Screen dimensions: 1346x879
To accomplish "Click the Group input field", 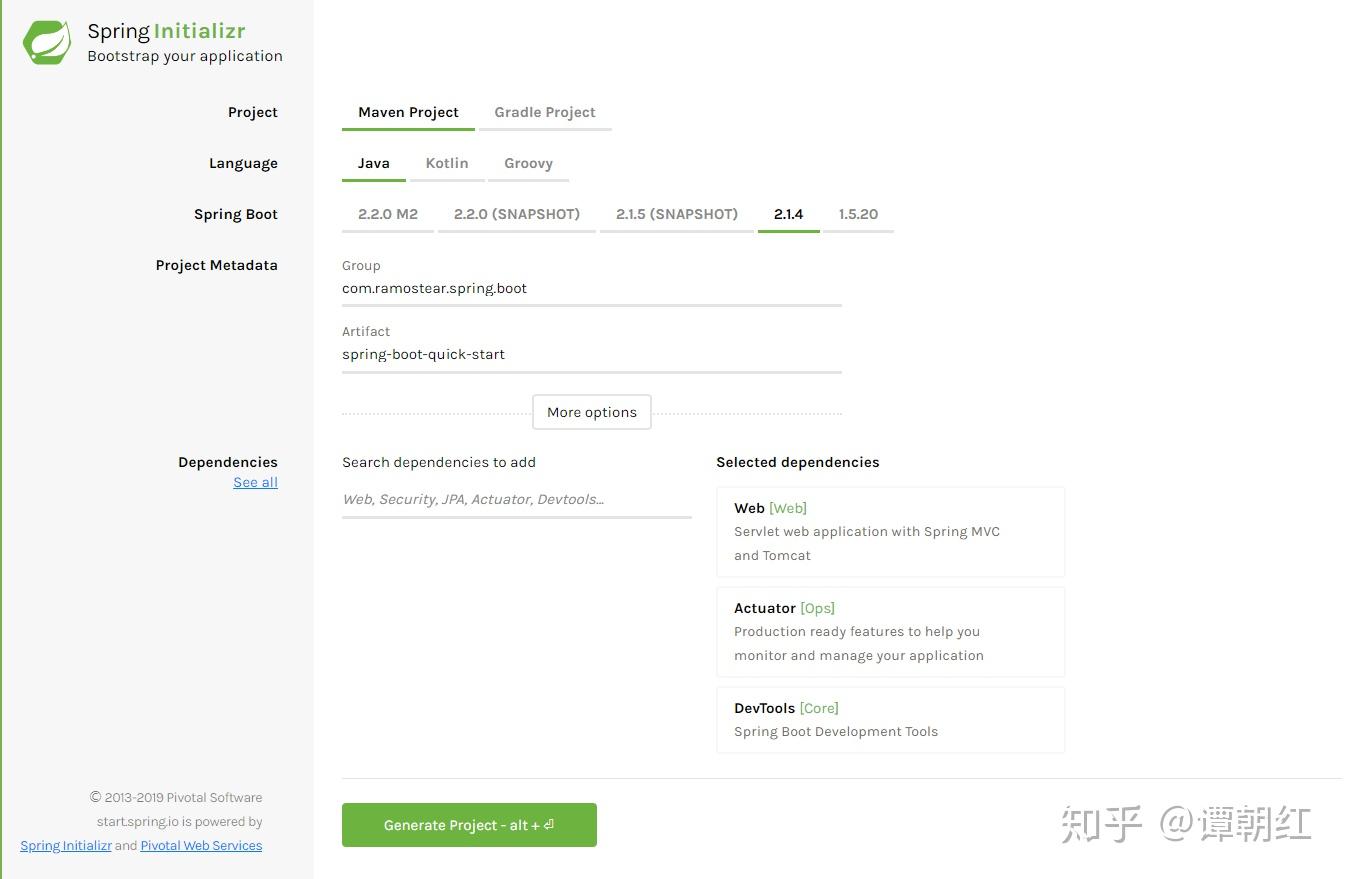I will click(x=591, y=288).
